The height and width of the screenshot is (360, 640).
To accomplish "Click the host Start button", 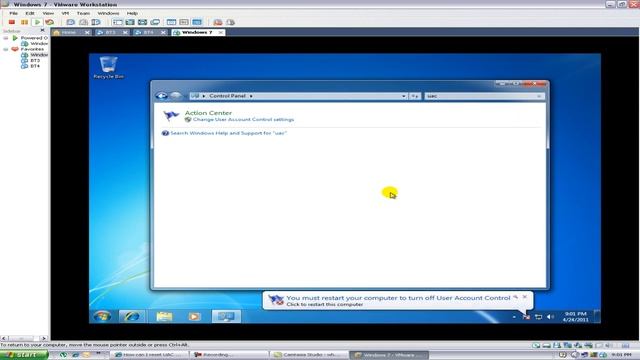I will pyautogui.click(x=24, y=355).
